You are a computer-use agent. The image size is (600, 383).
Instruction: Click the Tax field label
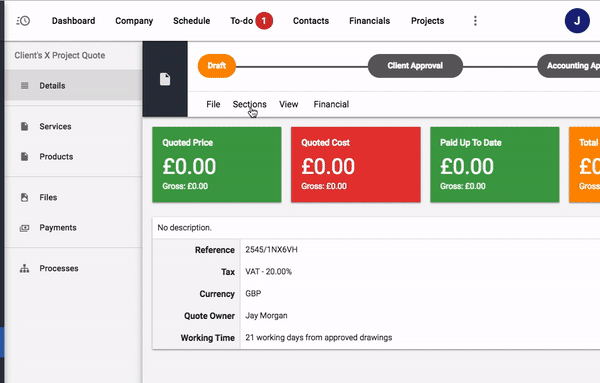(228, 272)
